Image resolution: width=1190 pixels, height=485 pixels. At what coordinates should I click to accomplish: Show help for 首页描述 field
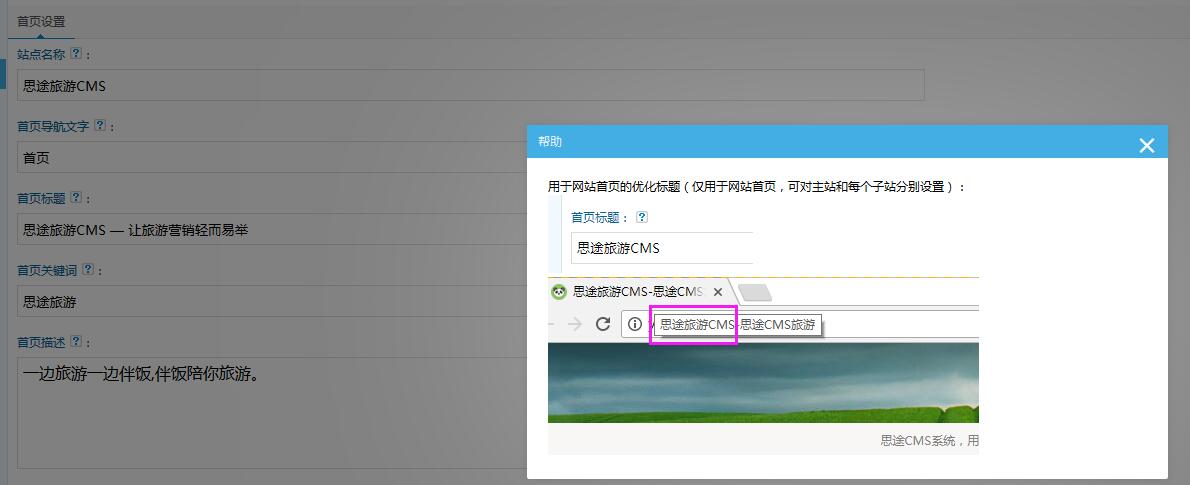76,342
